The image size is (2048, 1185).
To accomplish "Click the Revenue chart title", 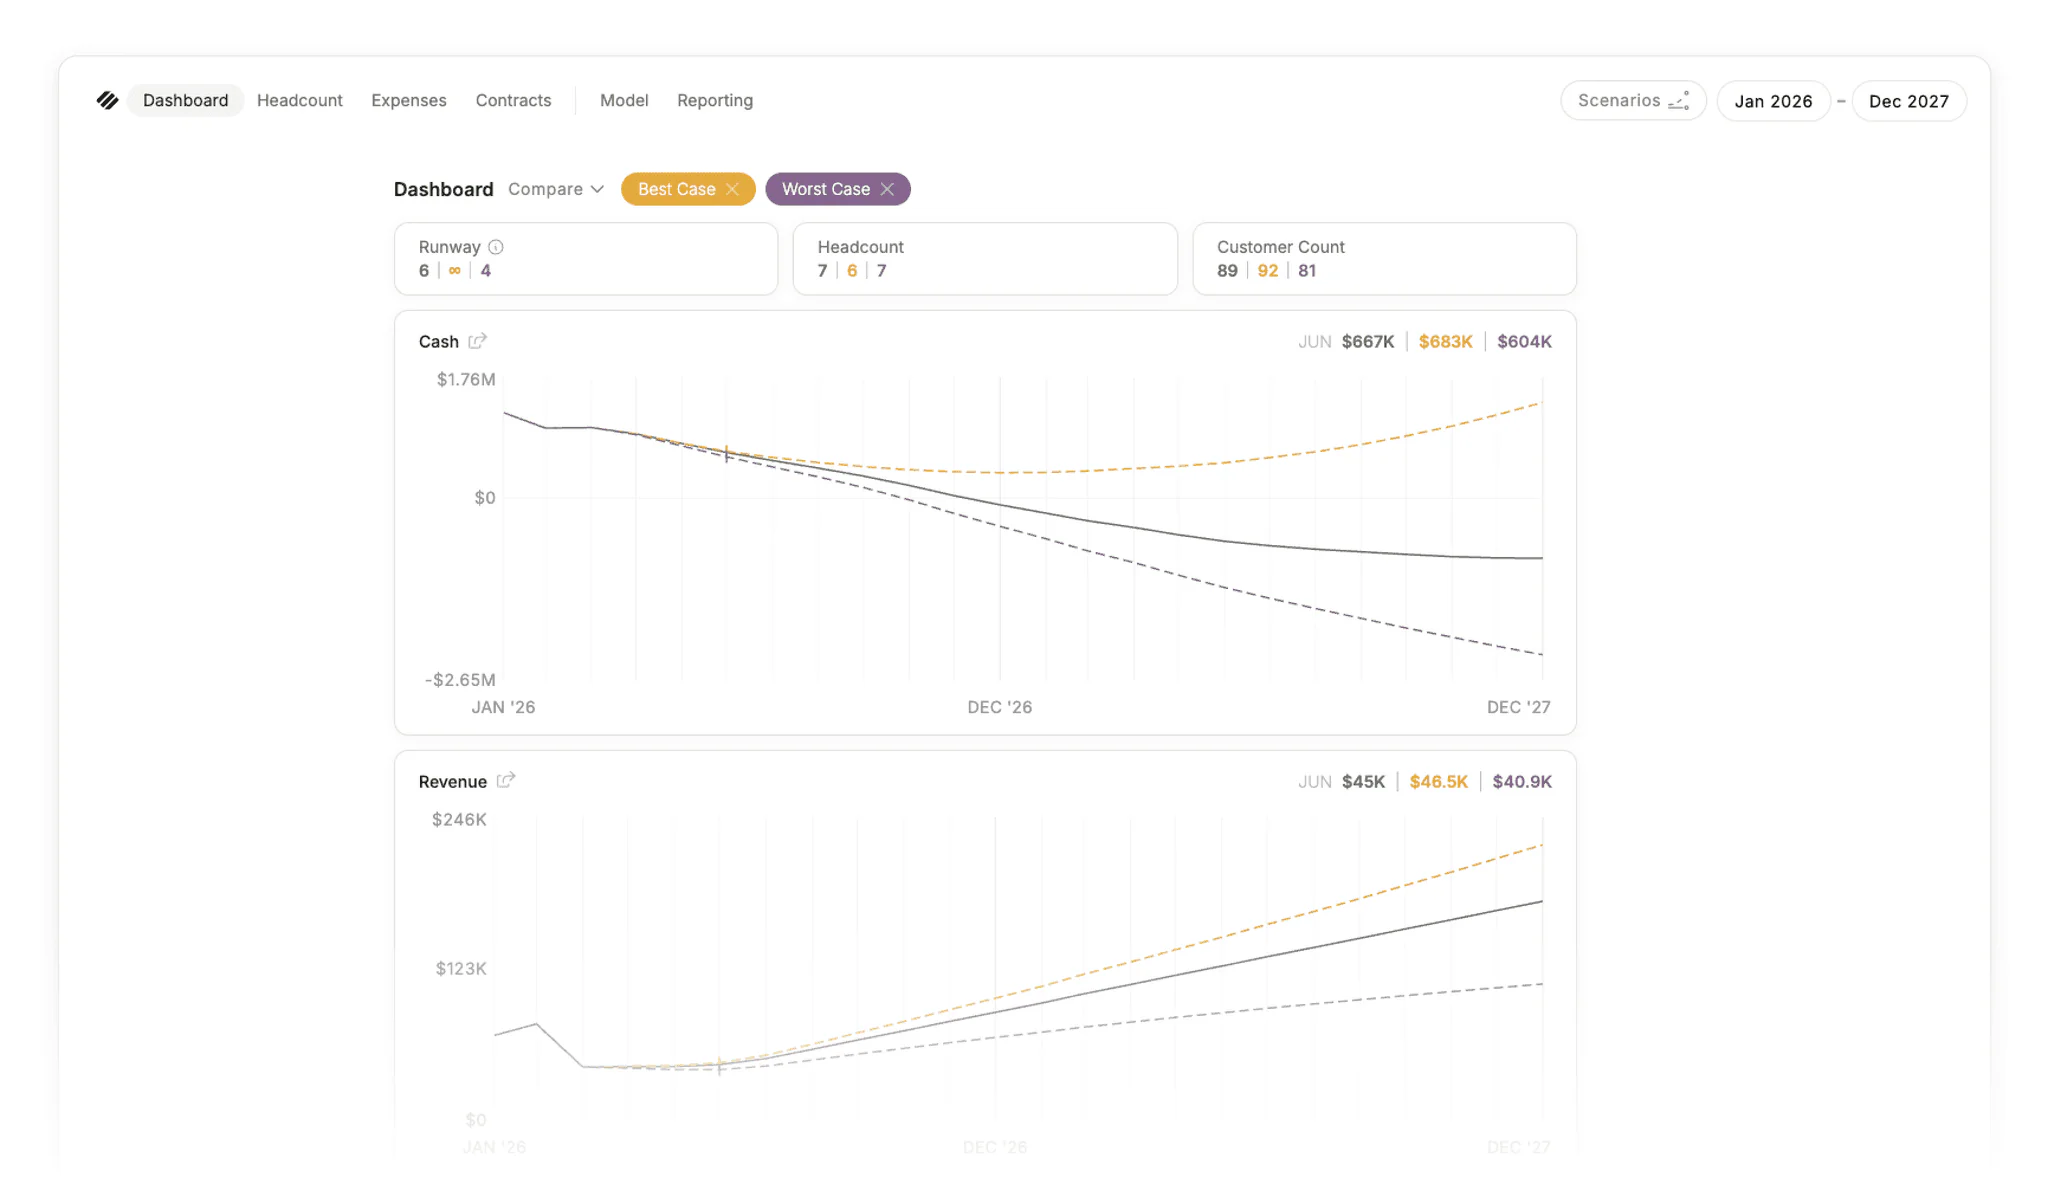I will 453,781.
